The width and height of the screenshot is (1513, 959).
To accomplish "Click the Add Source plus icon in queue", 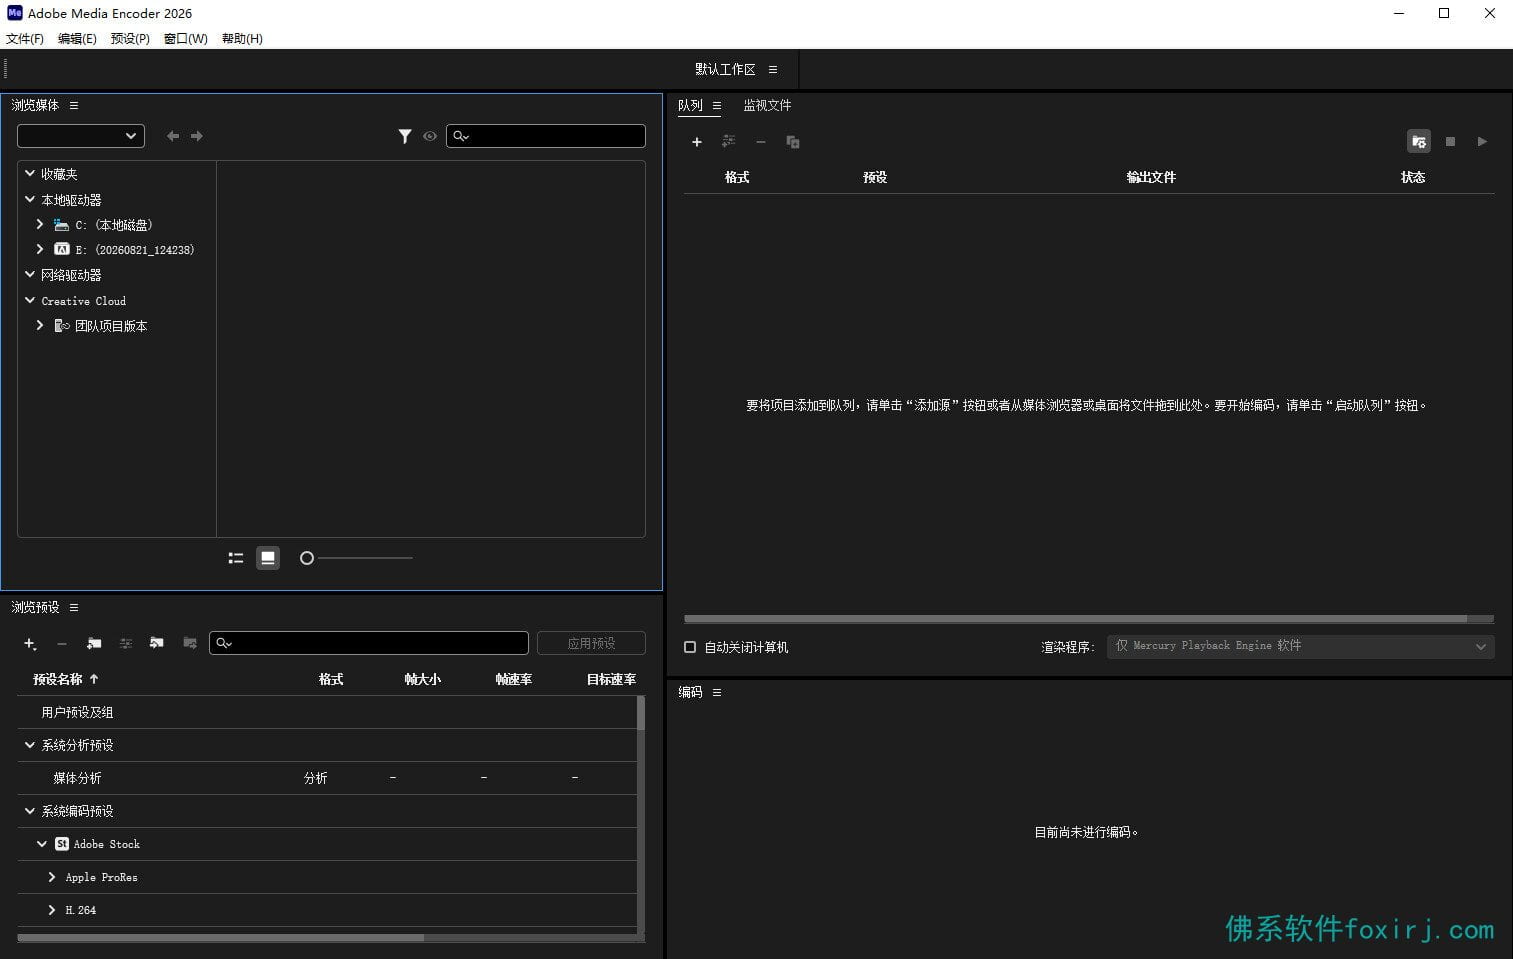I will [x=697, y=142].
